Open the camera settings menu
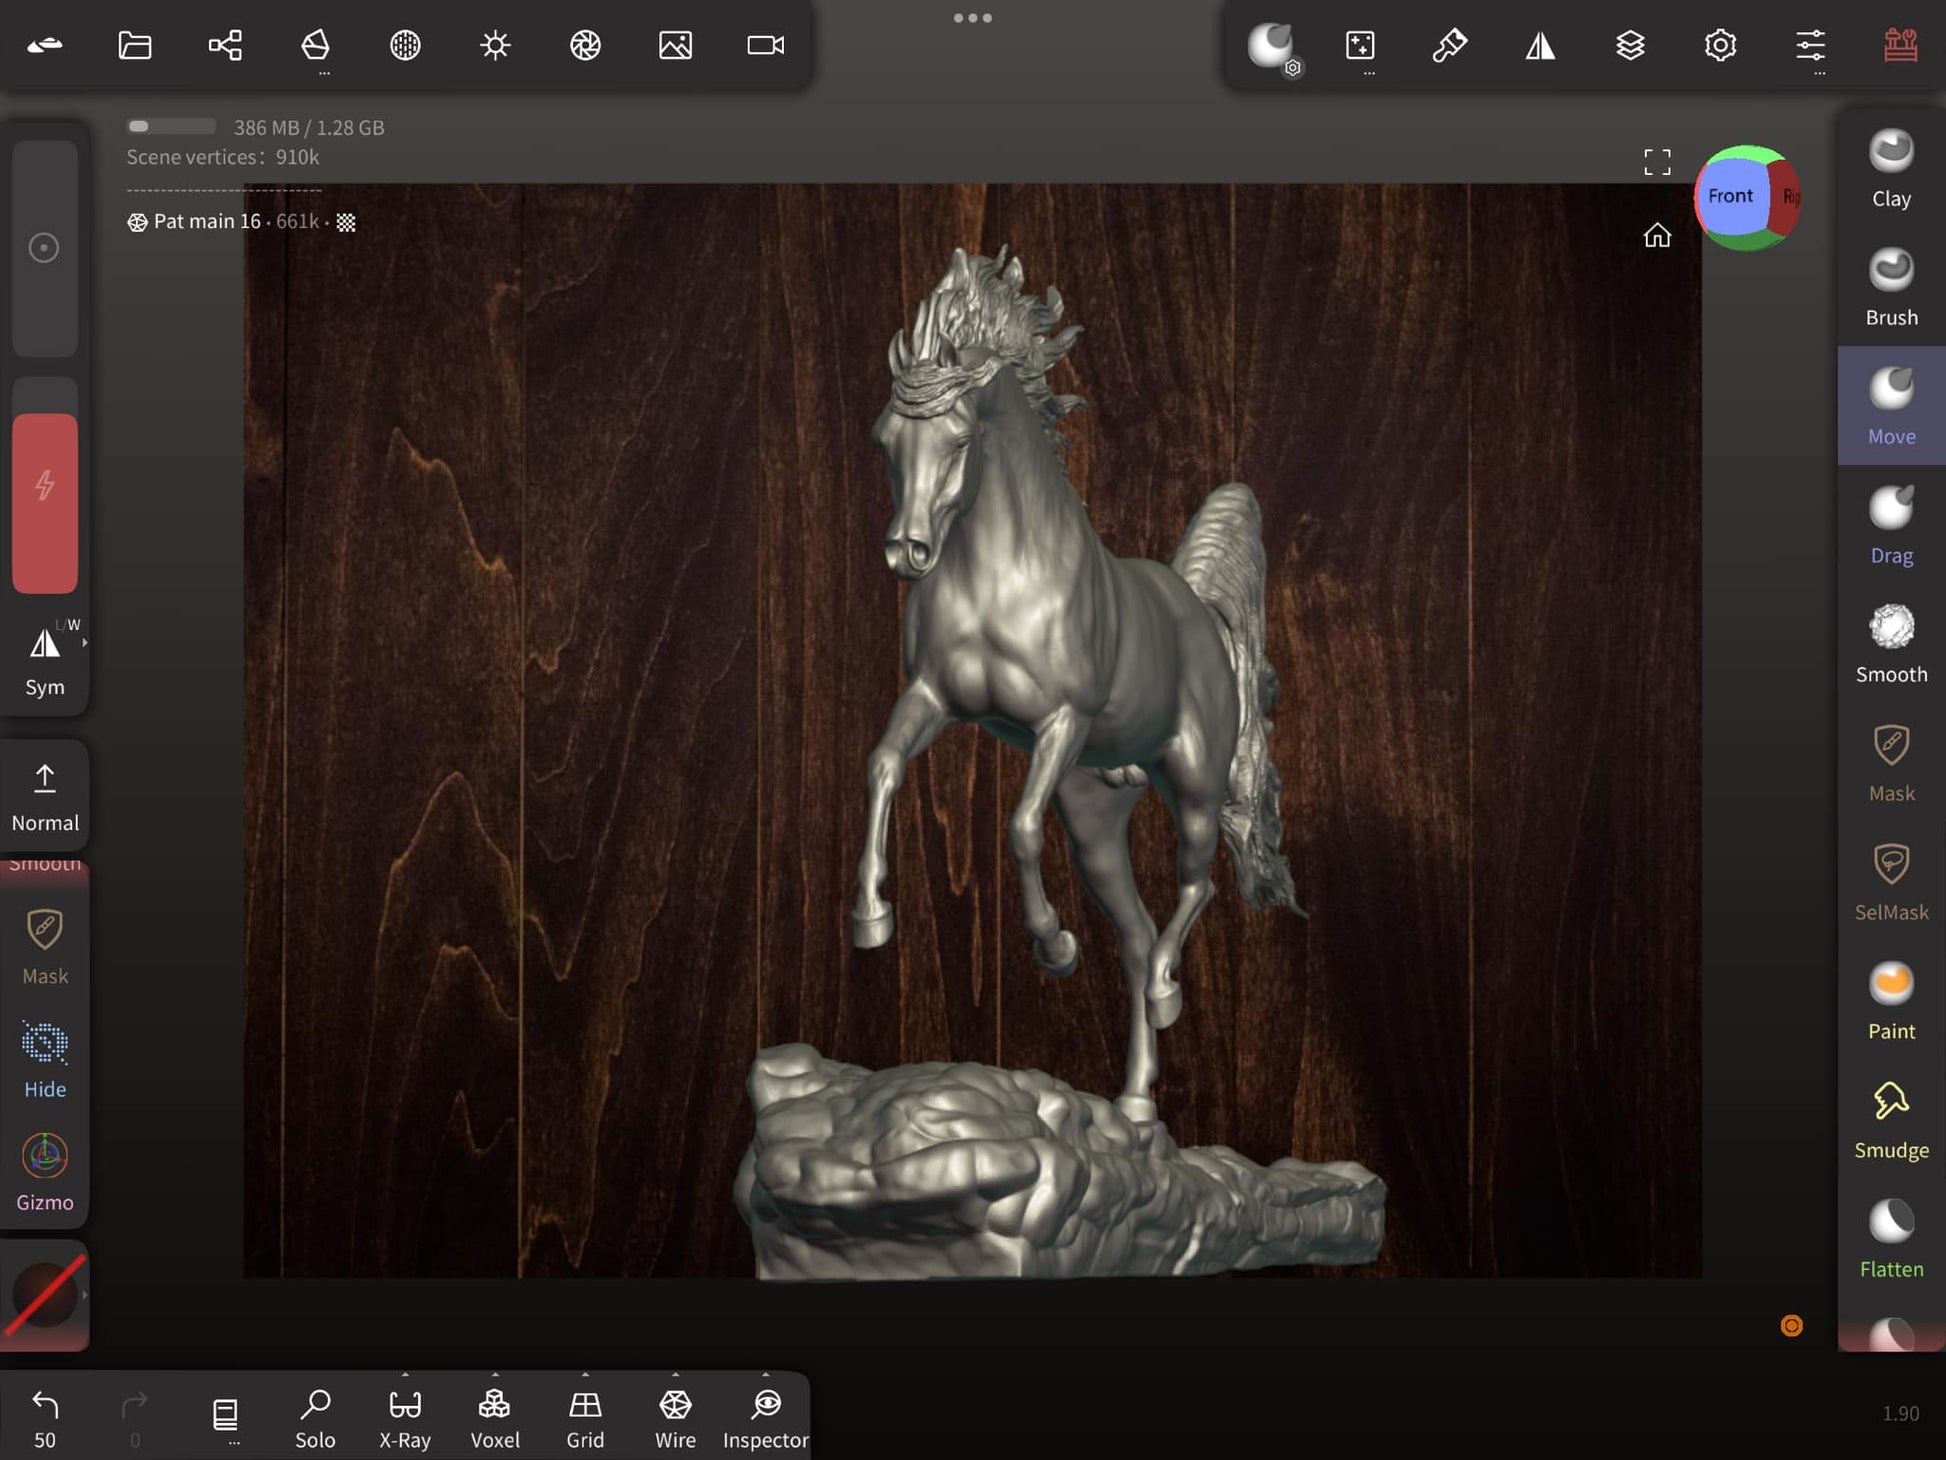This screenshot has height=1460, width=1946. tap(765, 45)
